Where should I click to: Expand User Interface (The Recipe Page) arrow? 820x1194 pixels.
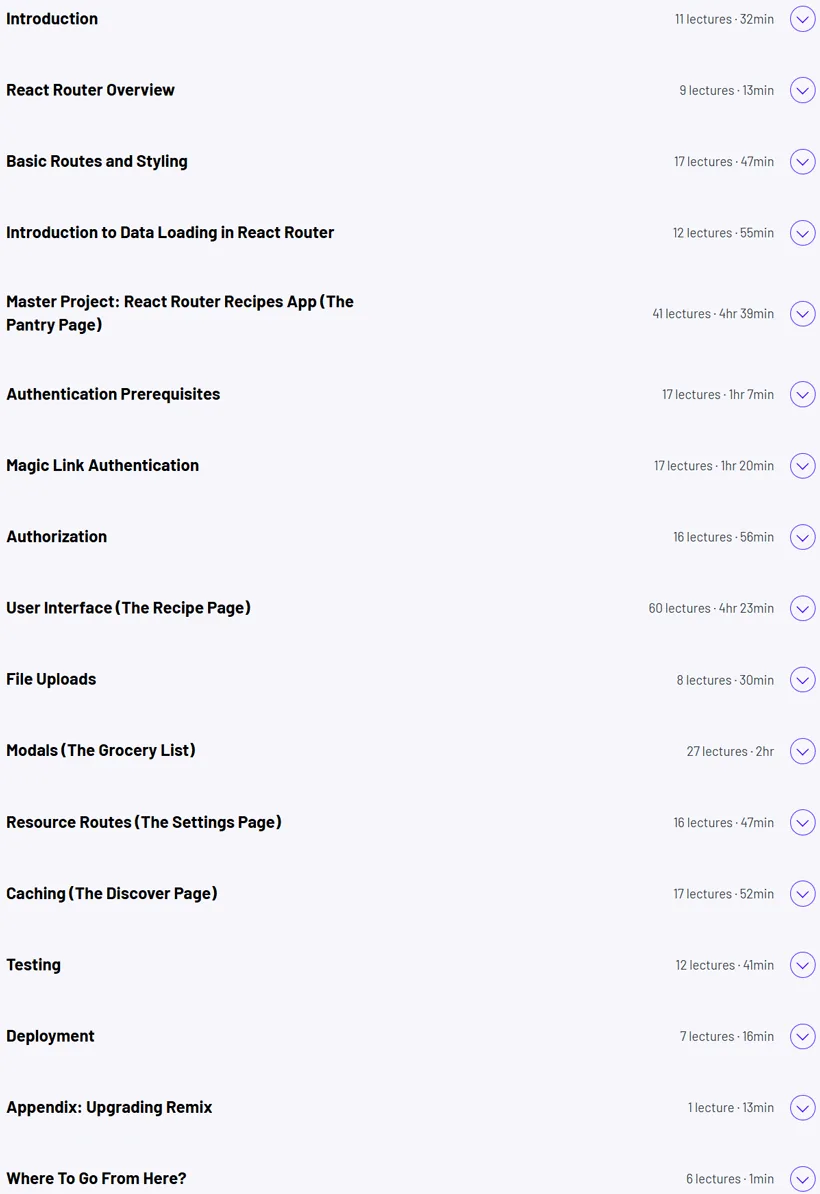802,608
